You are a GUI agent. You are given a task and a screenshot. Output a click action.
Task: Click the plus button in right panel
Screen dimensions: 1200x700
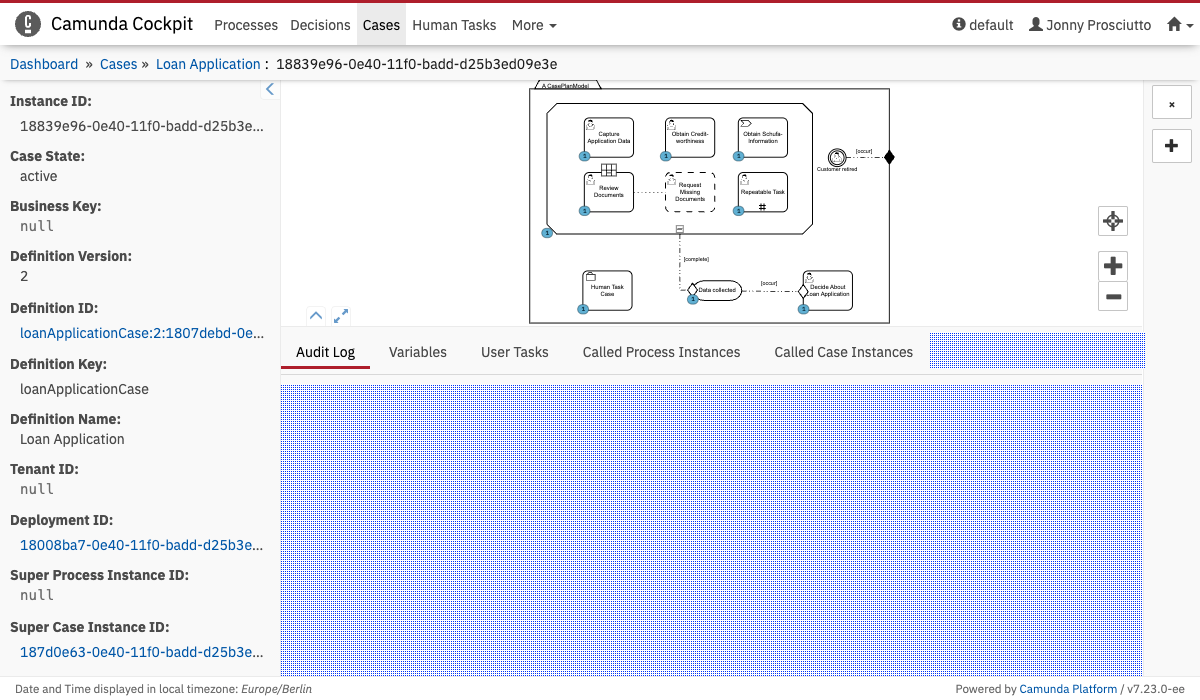tap(1171, 146)
